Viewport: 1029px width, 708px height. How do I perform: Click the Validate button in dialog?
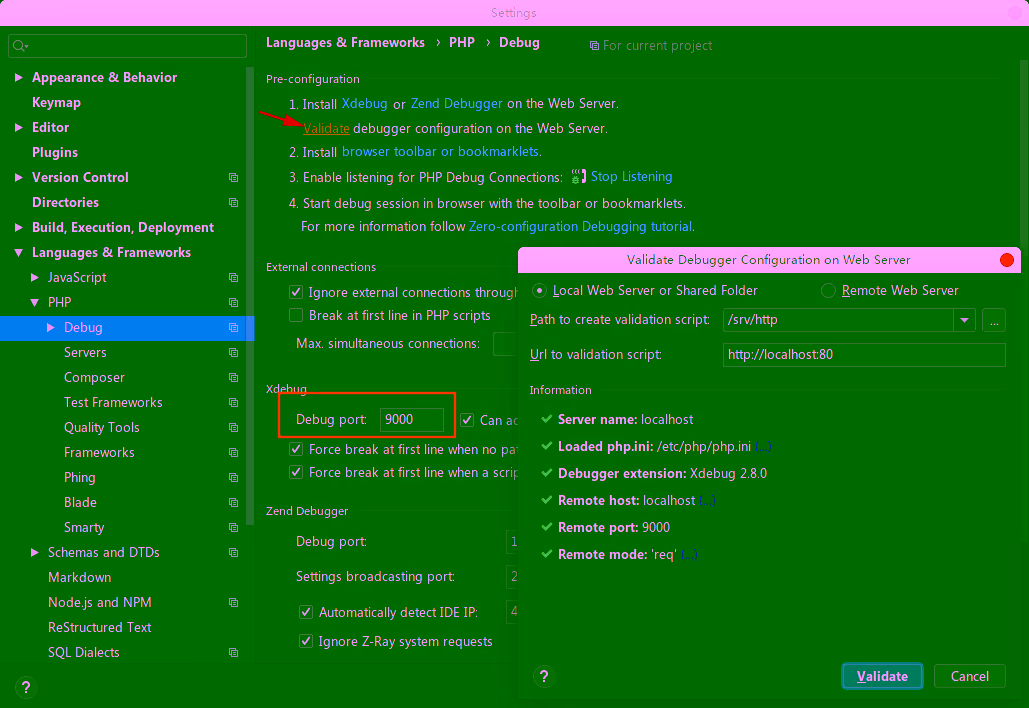tap(882, 677)
